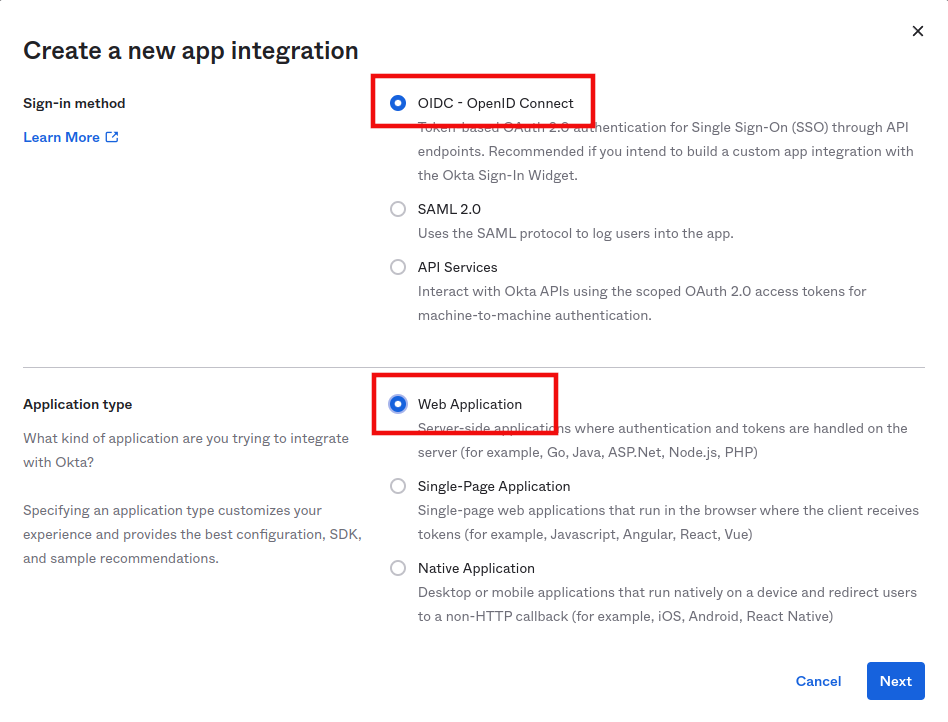Close the app integration dialog
The image size is (948, 722).
point(918,32)
